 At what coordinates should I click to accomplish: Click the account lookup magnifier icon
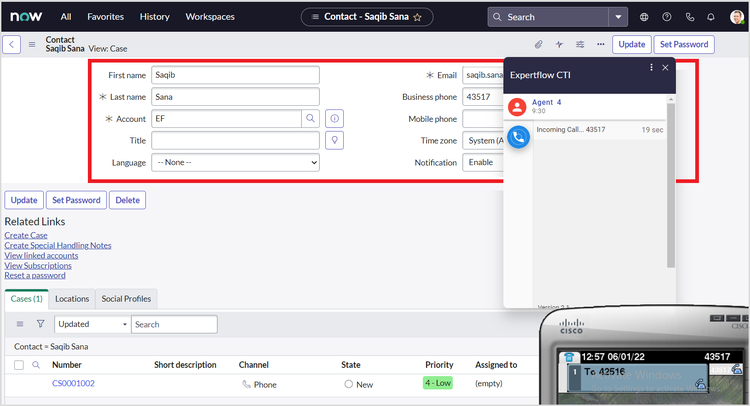point(311,118)
